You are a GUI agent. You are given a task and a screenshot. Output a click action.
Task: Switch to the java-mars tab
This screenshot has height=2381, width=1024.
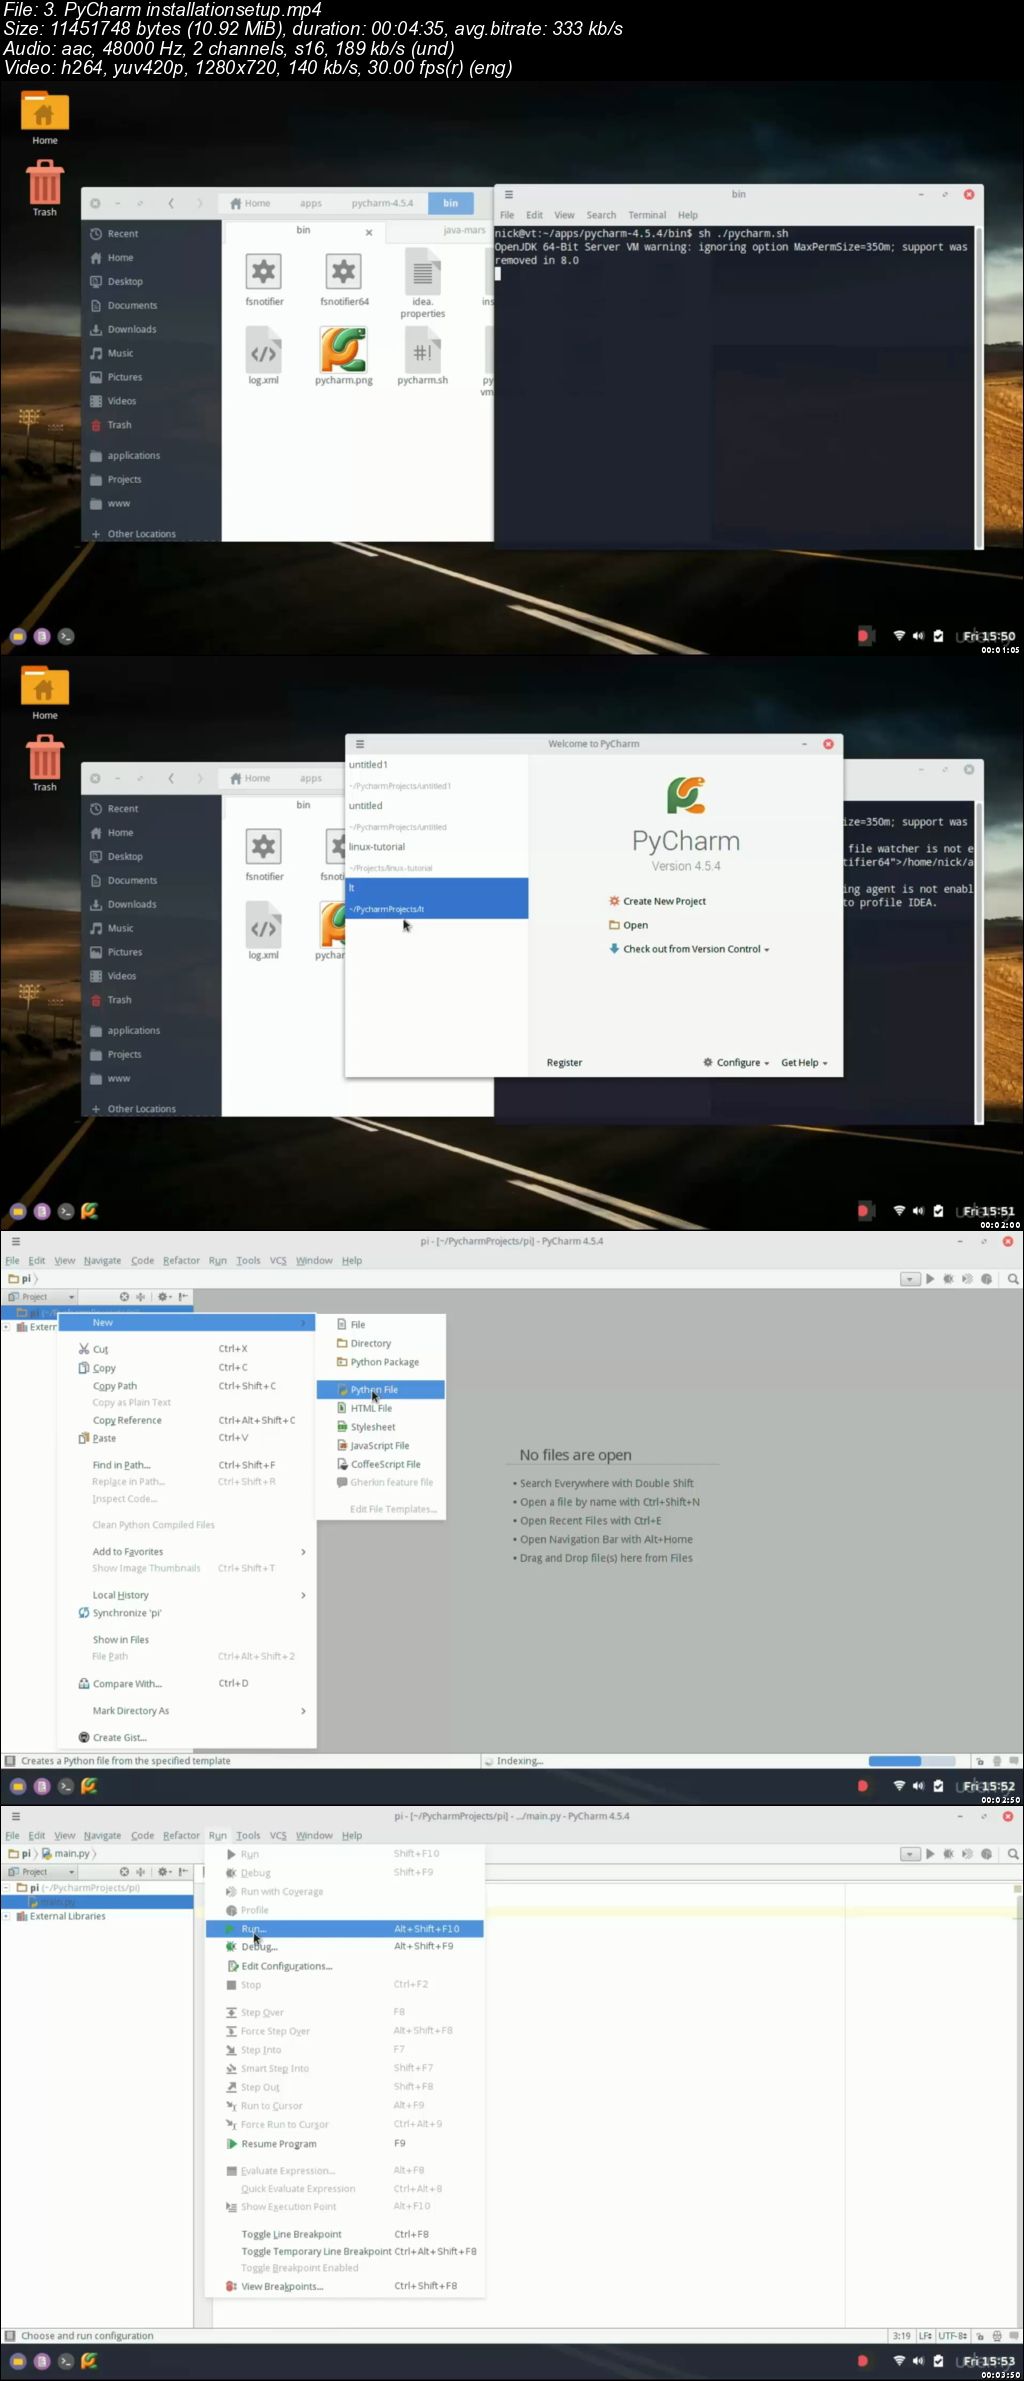tap(465, 230)
